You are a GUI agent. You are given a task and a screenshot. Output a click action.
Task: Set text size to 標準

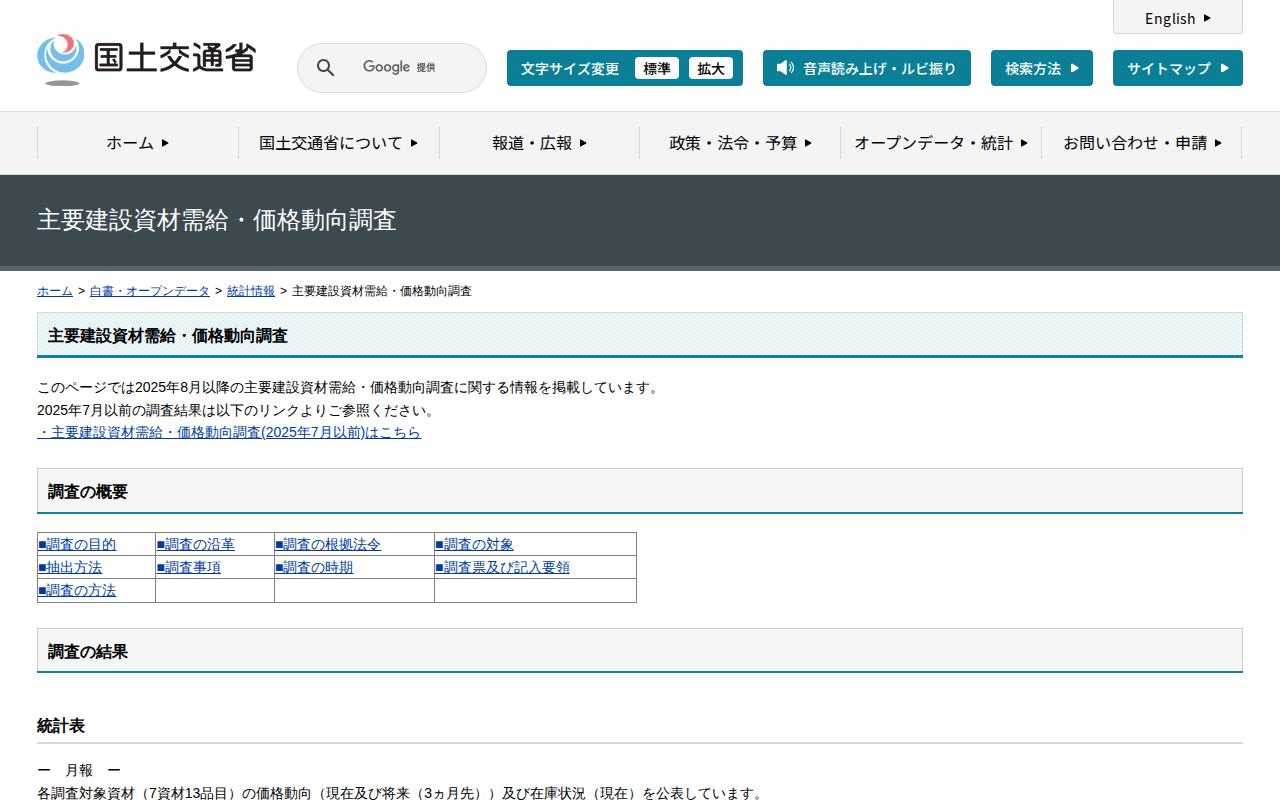pos(656,69)
